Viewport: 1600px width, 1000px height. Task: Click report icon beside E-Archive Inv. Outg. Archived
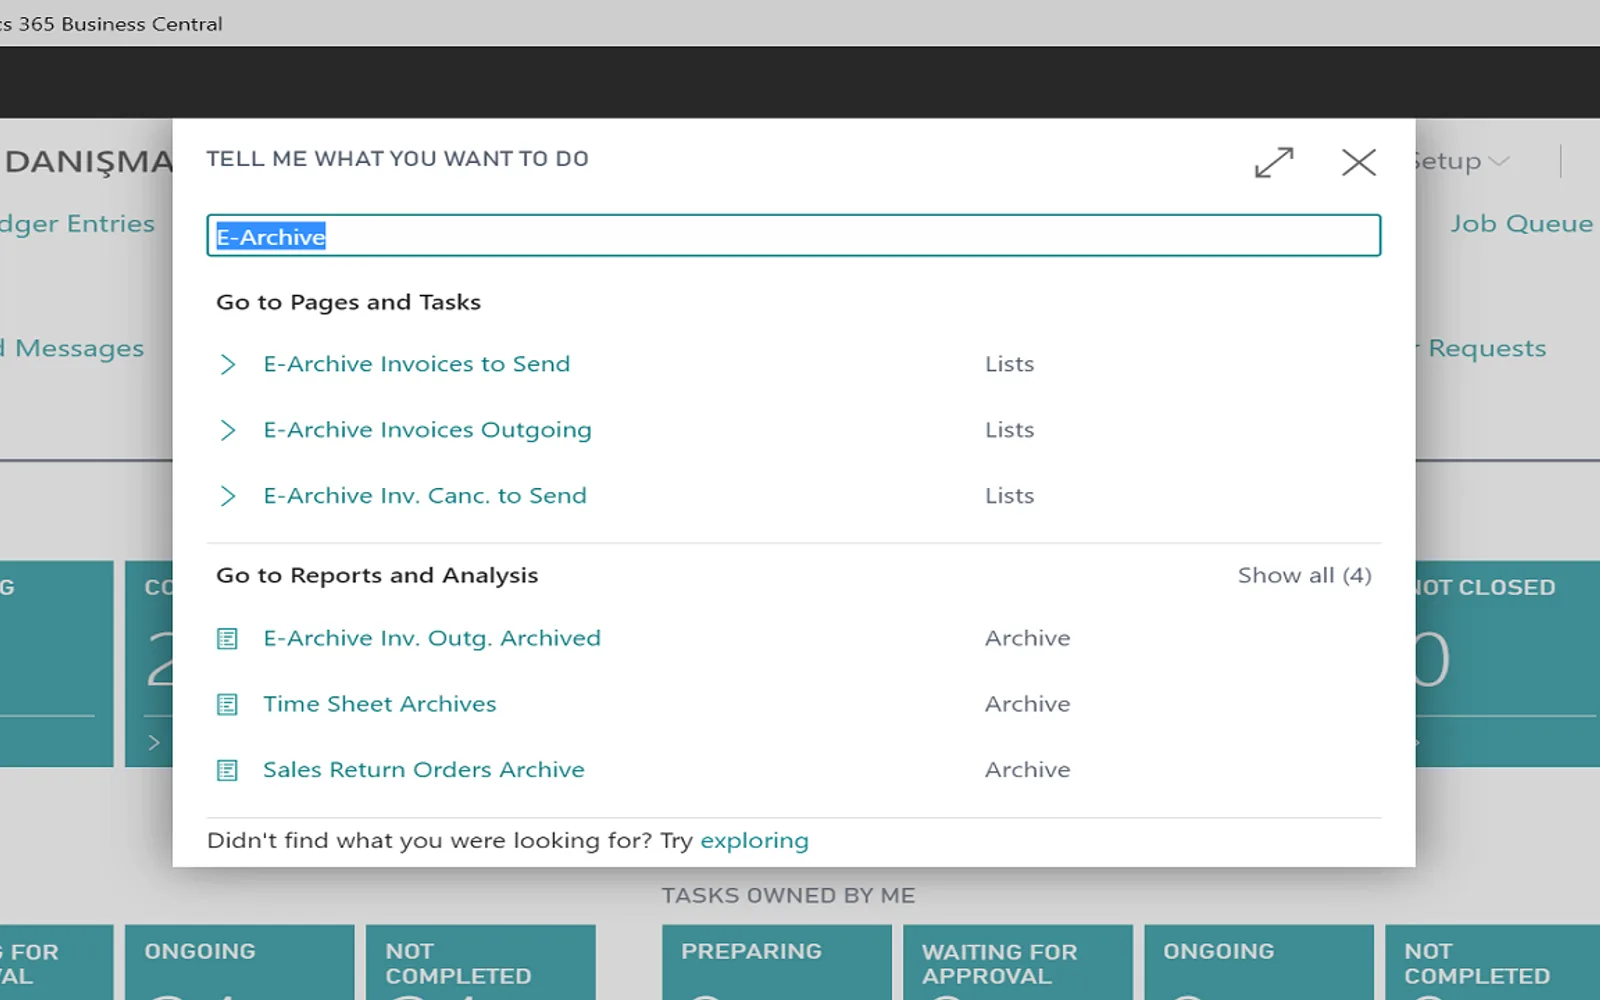click(x=228, y=639)
